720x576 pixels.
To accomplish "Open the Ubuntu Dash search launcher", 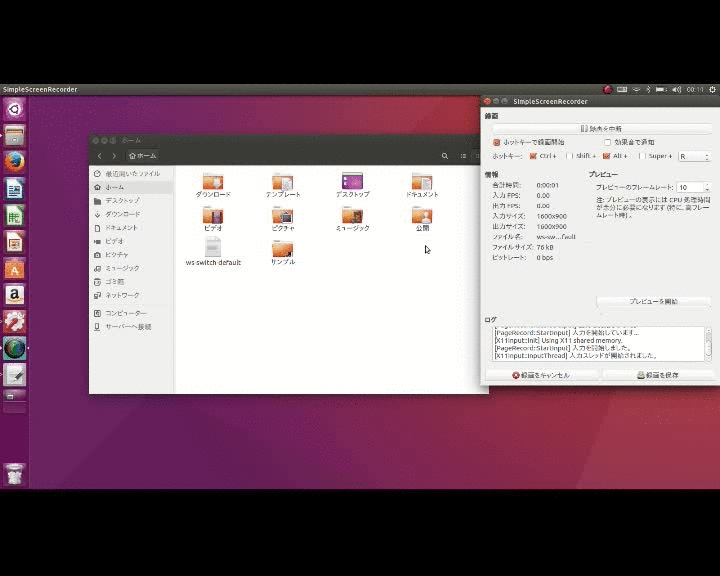I will 15,109.
